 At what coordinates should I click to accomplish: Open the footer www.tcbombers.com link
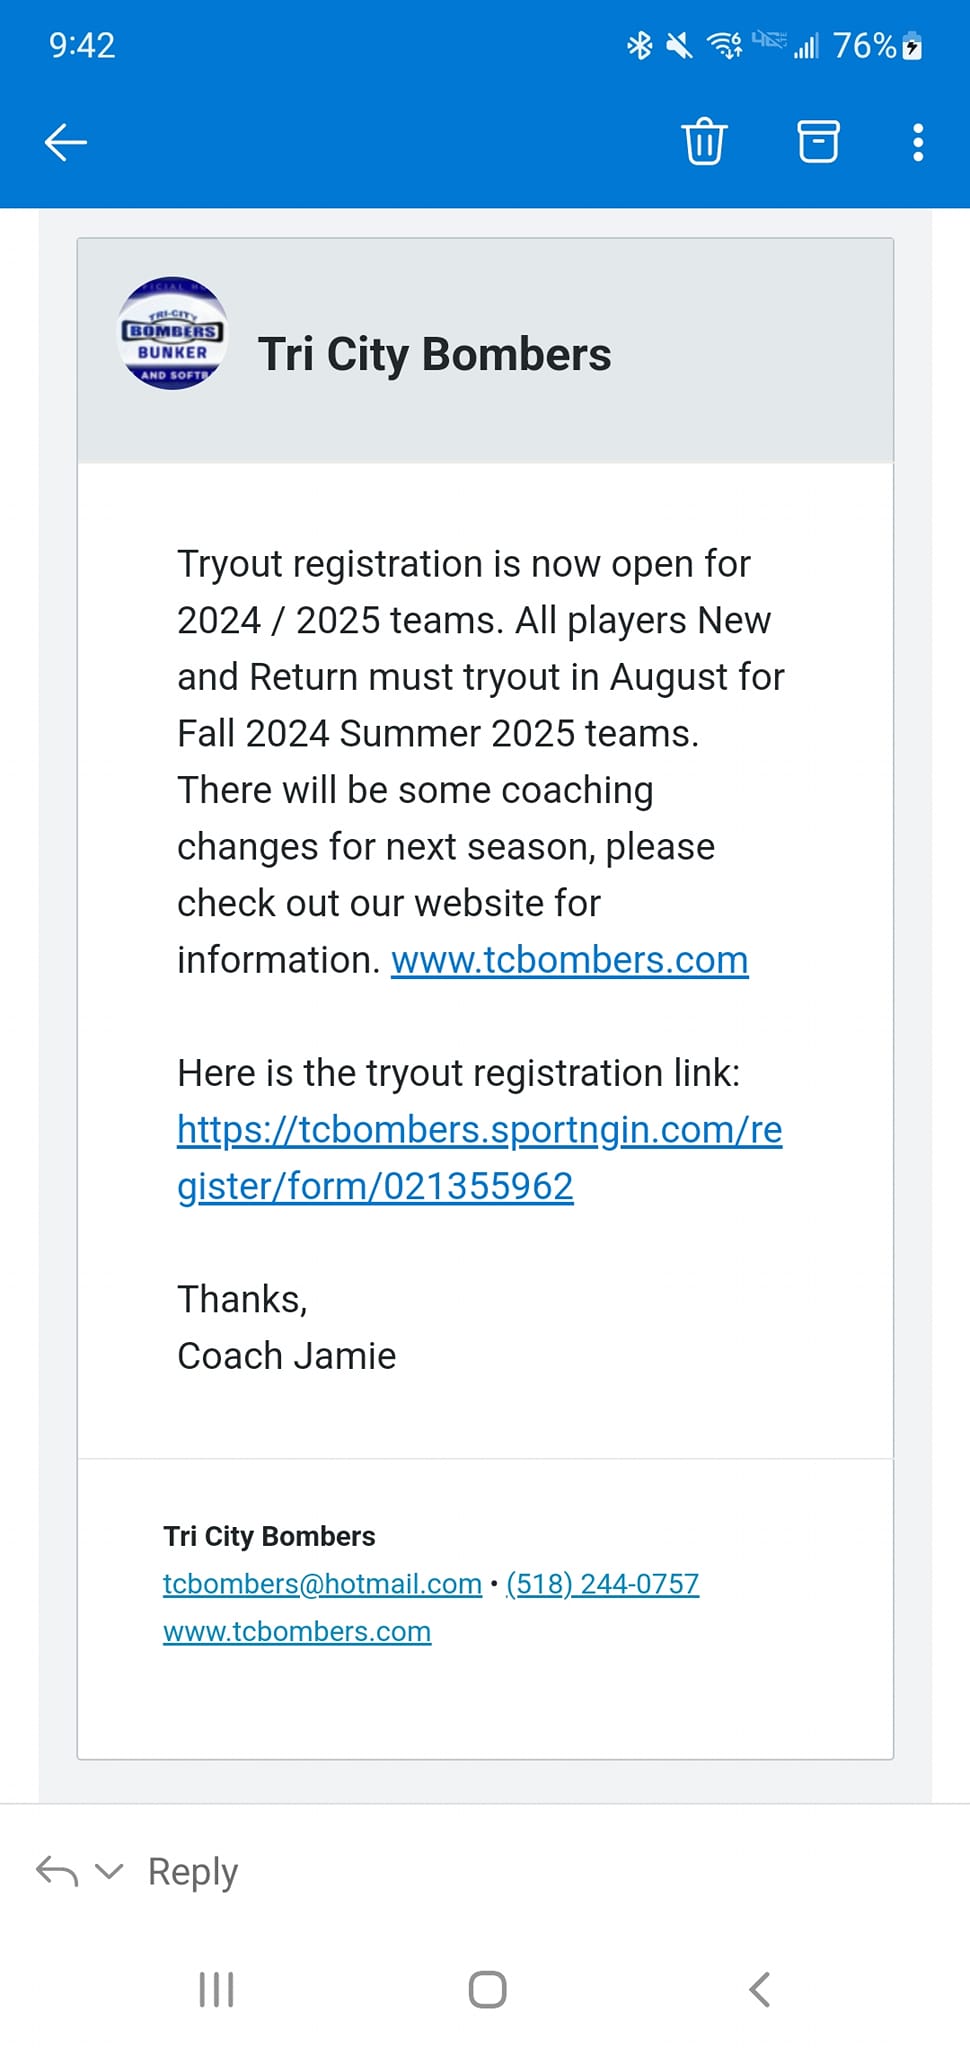(297, 1632)
